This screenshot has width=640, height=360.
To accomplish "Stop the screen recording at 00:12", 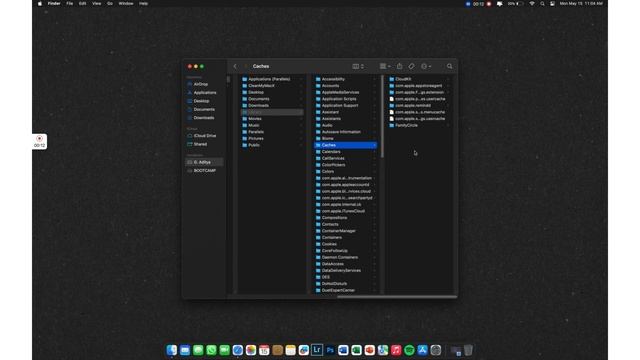I will point(40,141).
